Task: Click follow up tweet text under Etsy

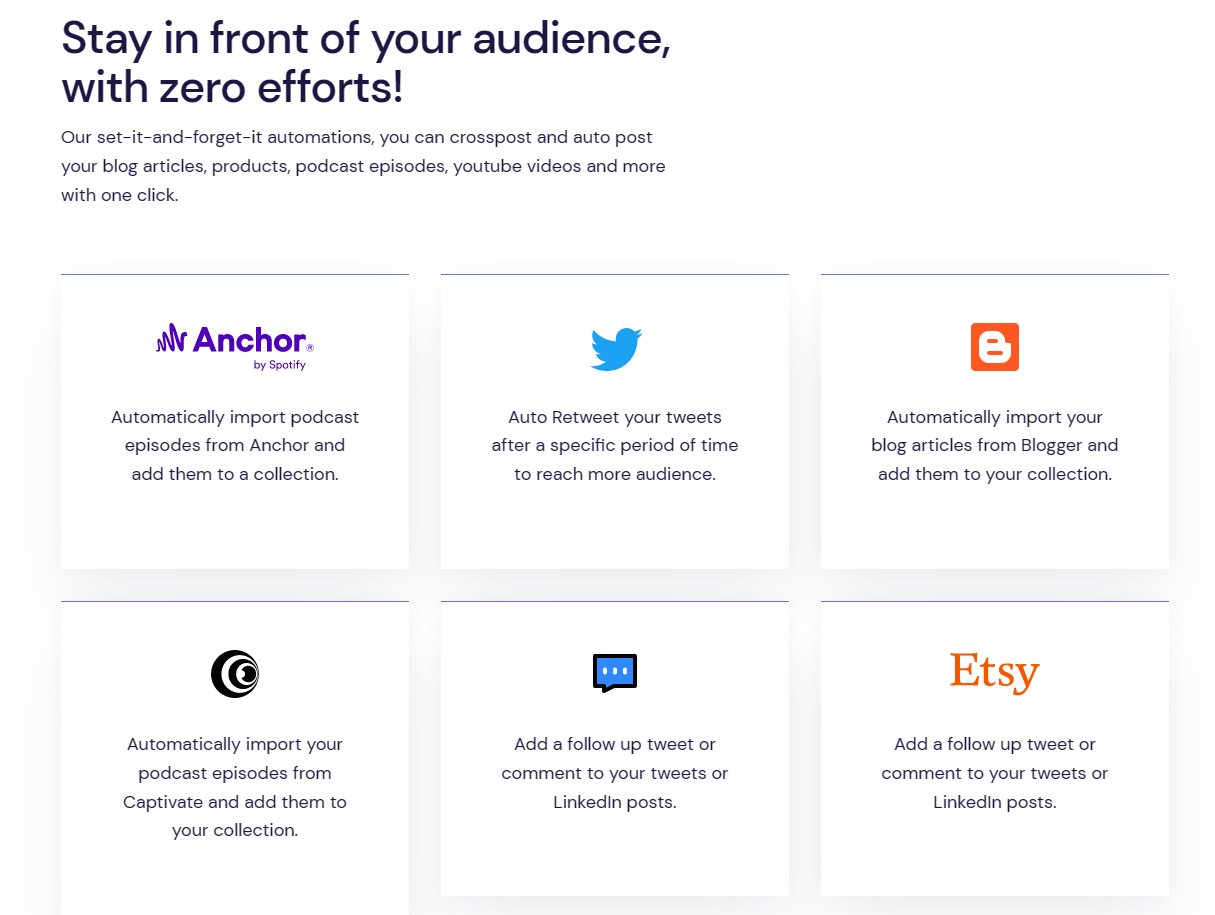Action: coord(995,773)
